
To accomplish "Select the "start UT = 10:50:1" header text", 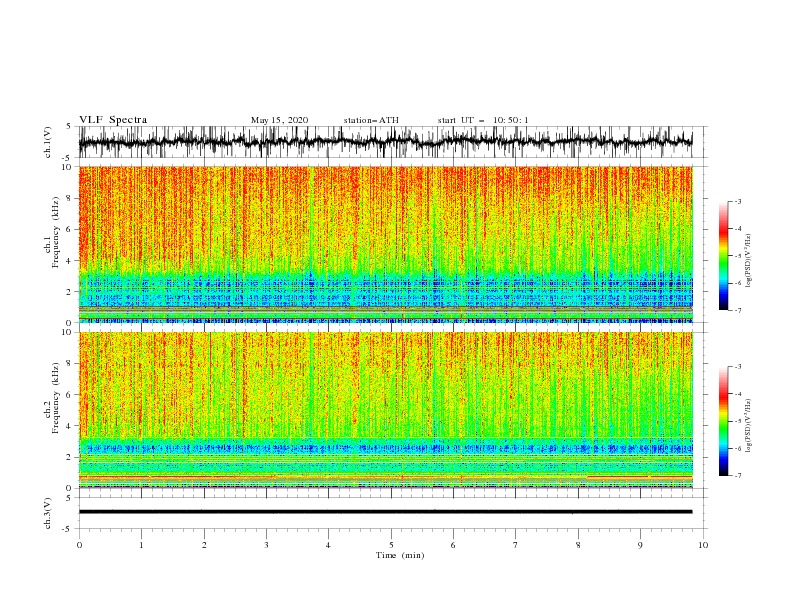I will click(483, 120).
